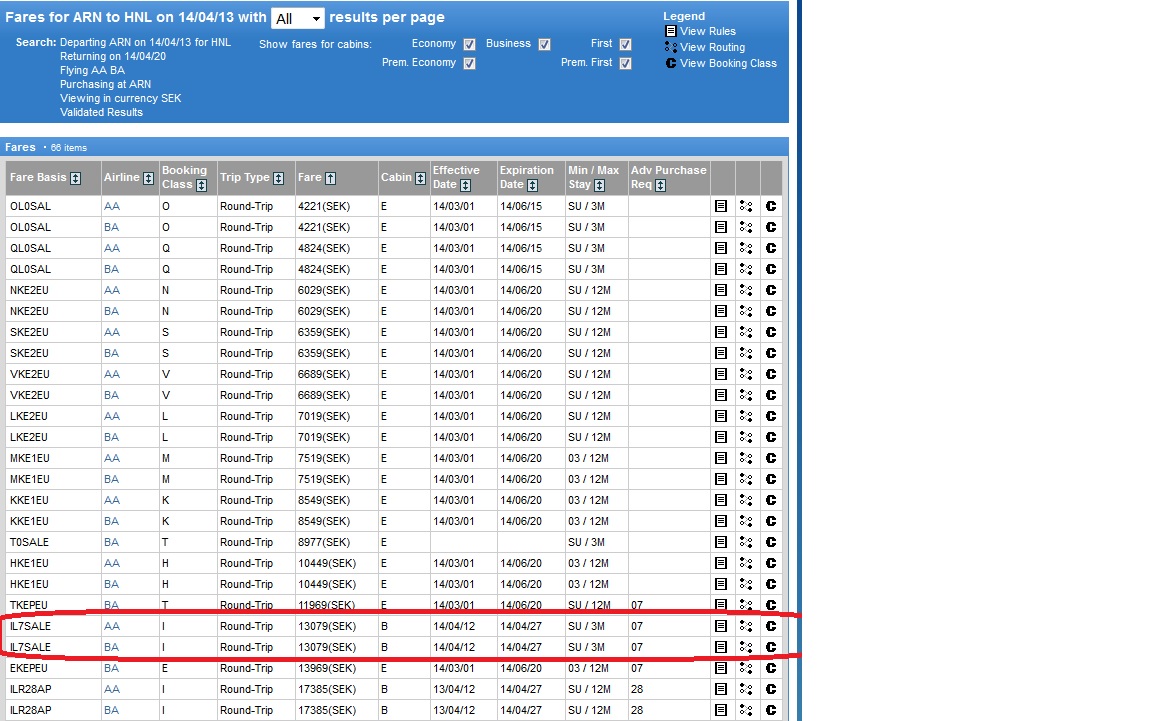View booking class for the T0SALE fare
This screenshot has height=721, width=1152.
point(771,542)
